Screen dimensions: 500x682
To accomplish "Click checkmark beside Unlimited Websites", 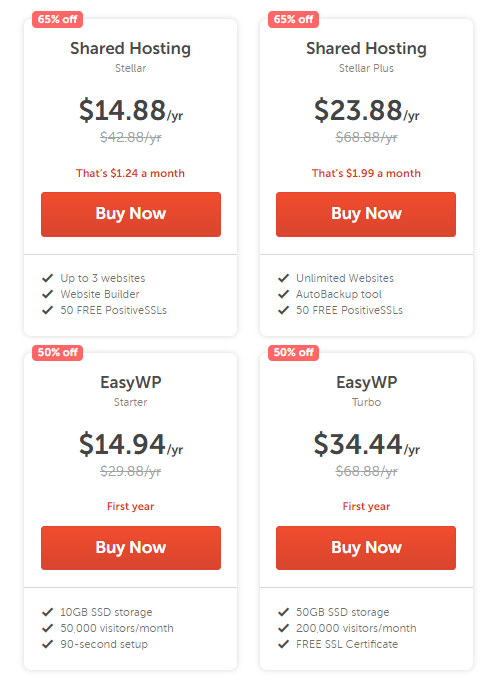I will click(283, 278).
